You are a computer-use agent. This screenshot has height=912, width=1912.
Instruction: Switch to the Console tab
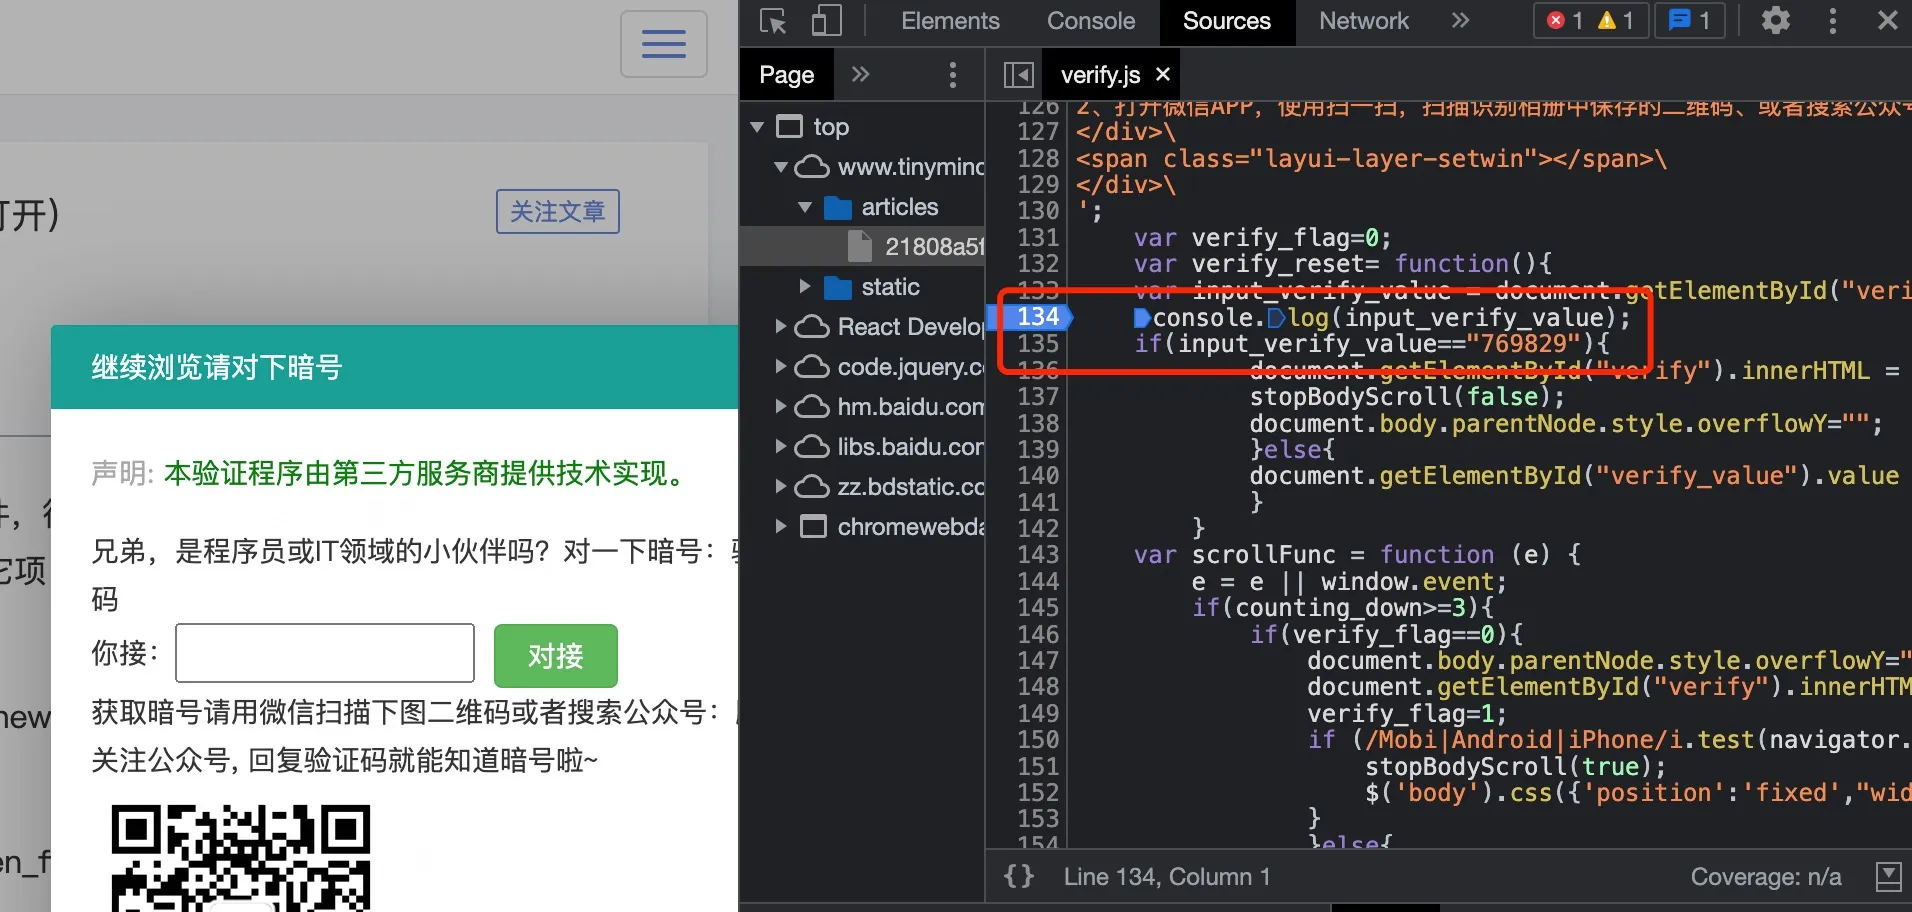pyautogui.click(x=1091, y=21)
